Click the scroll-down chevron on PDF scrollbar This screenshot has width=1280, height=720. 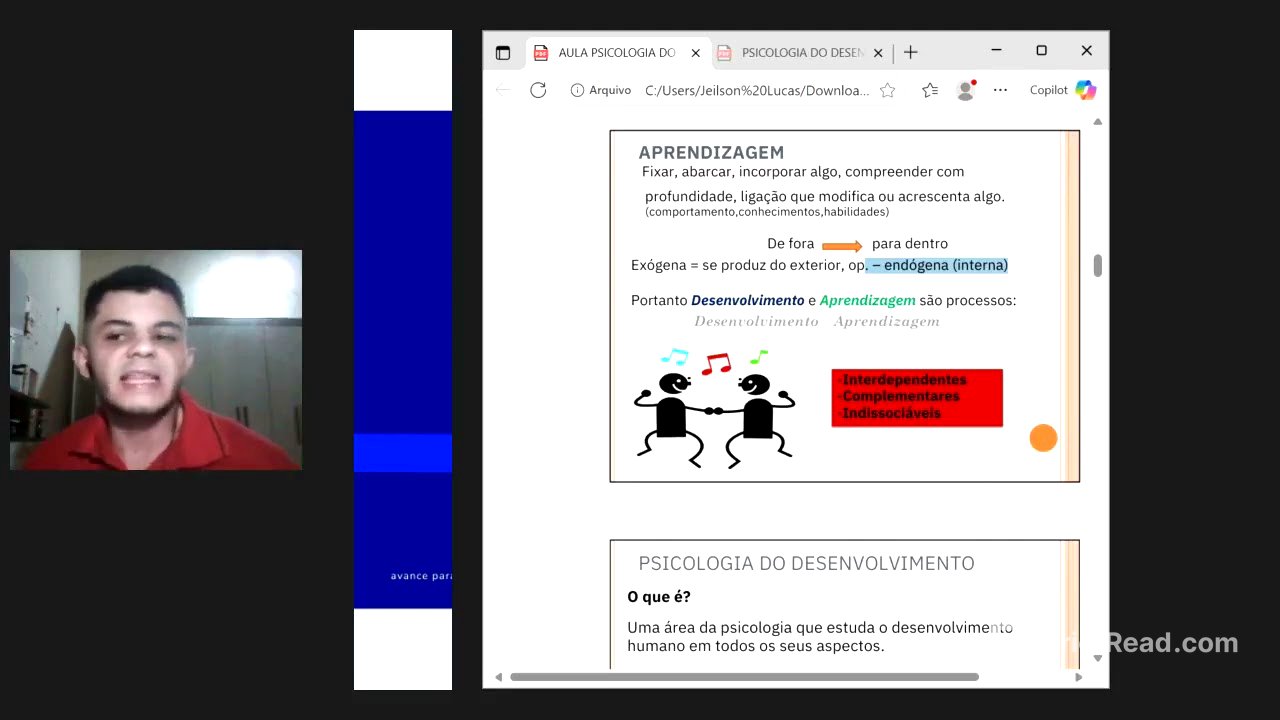pyautogui.click(x=1097, y=657)
